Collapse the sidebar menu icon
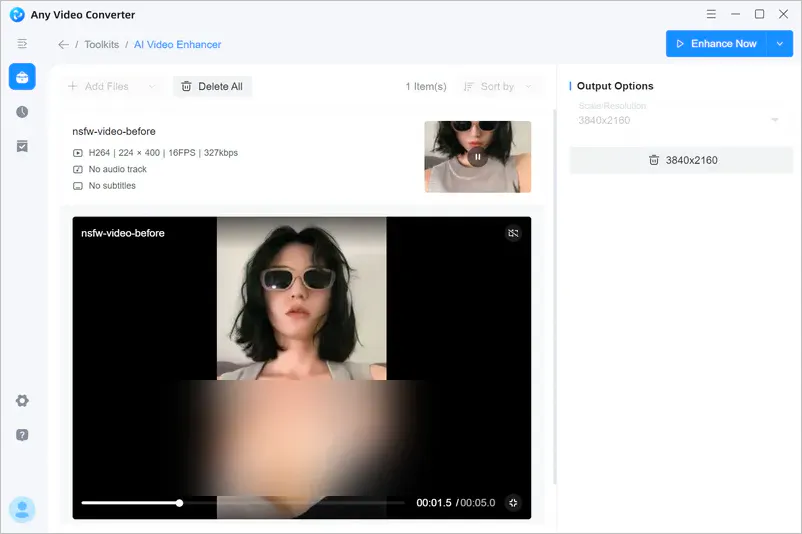The width and height of the screenshot is (802, 534). tap(22, 44)
